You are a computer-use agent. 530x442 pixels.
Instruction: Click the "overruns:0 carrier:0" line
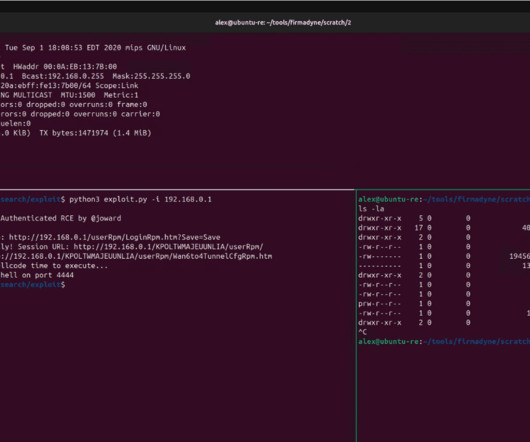[x=80, y=114]
